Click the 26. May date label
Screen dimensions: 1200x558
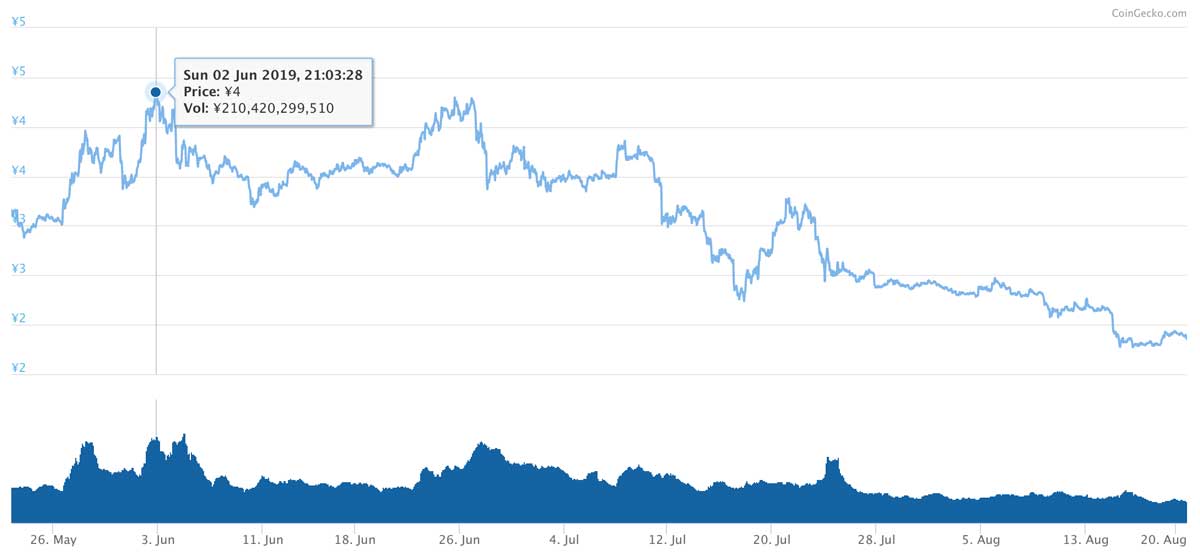(53, 539)
